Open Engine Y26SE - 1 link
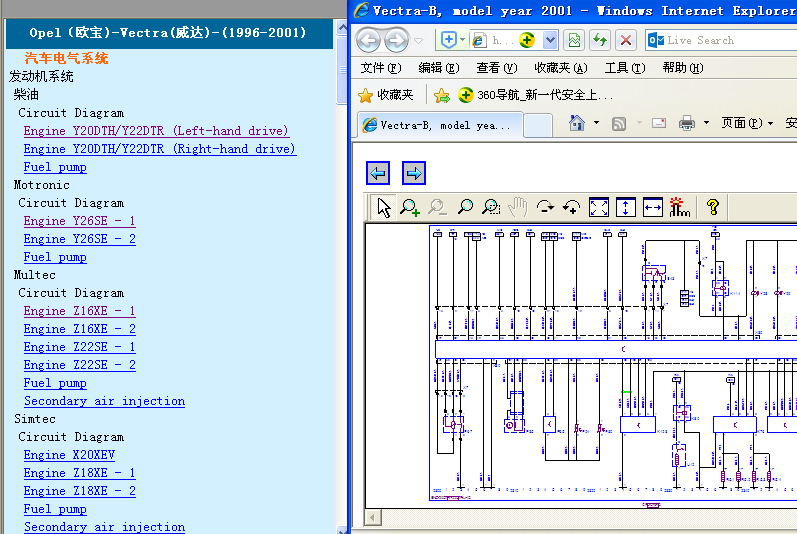This screenshot has width=797, height=534. (80, 221)
